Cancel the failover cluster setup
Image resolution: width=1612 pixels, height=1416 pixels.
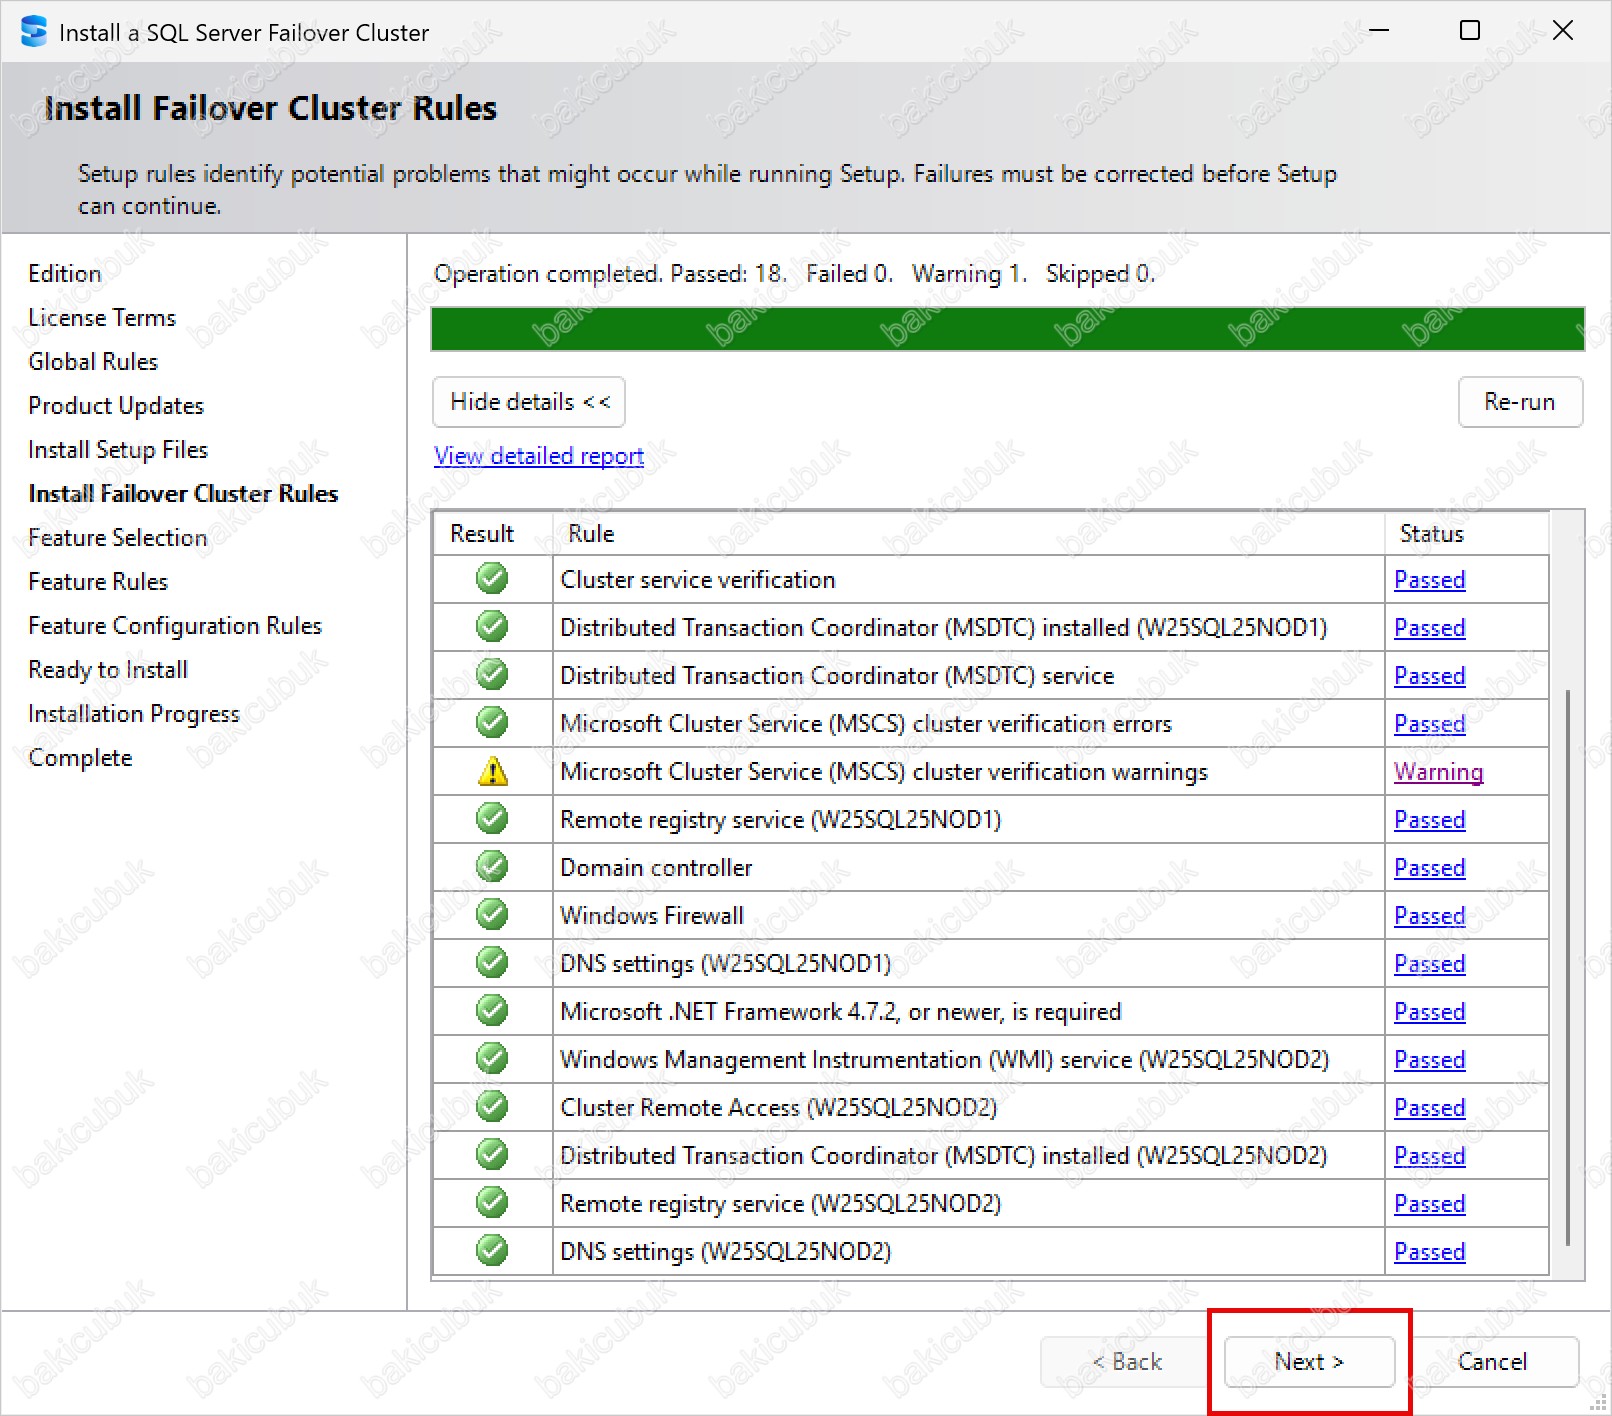point(1492,1361)
